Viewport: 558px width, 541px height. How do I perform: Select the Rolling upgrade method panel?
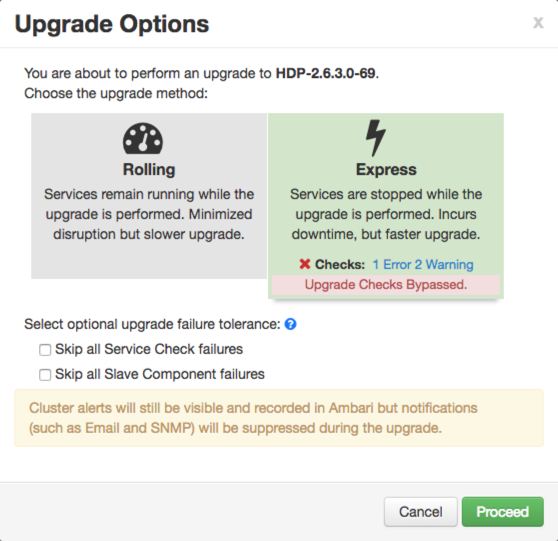[x=149, y=196]
